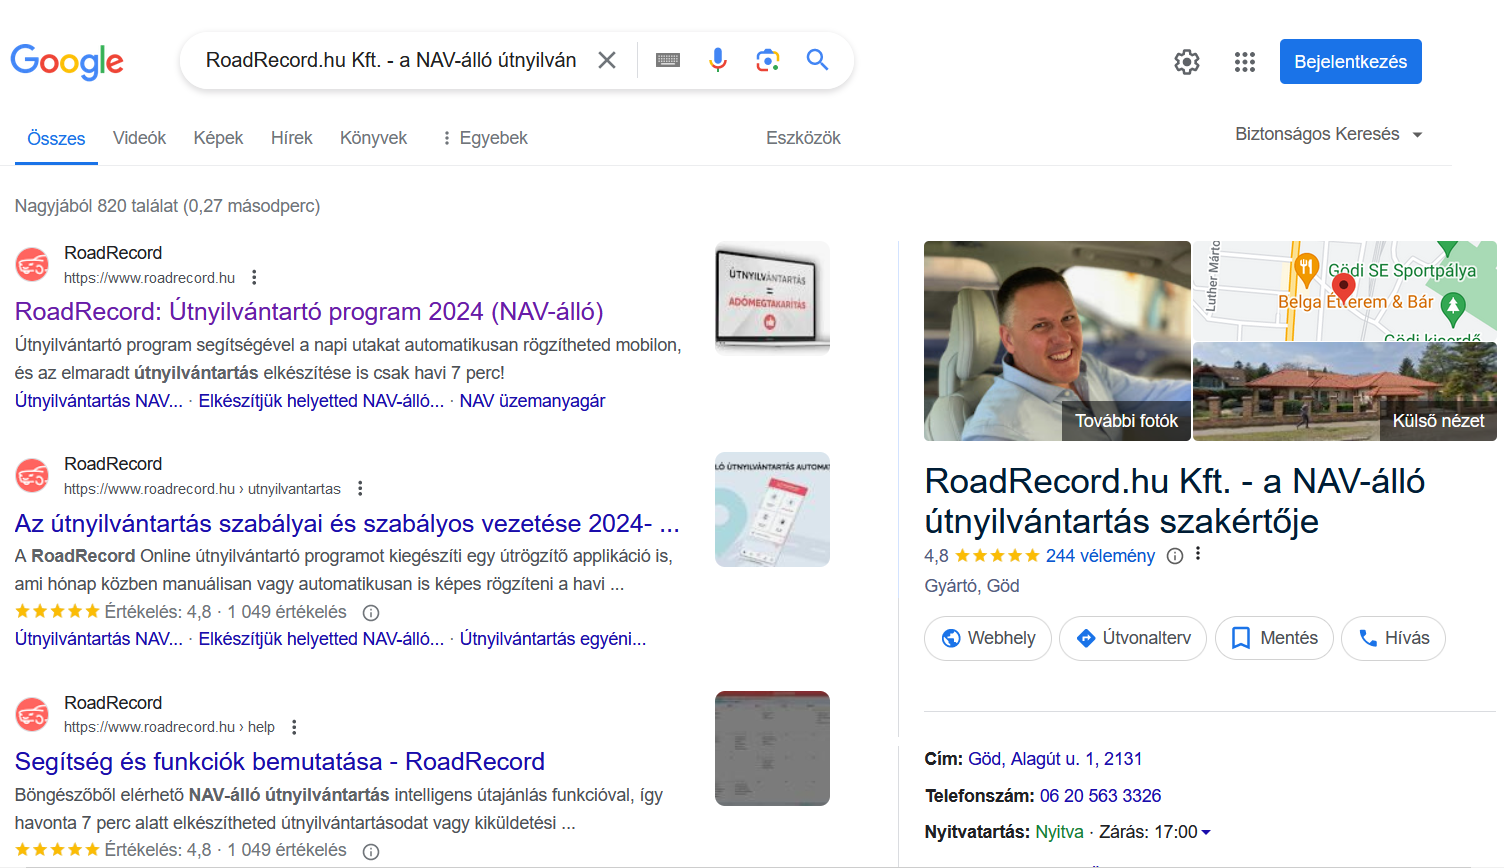
Task: Click the RoadRecord favicon of the help result
Action: point(32,715)
